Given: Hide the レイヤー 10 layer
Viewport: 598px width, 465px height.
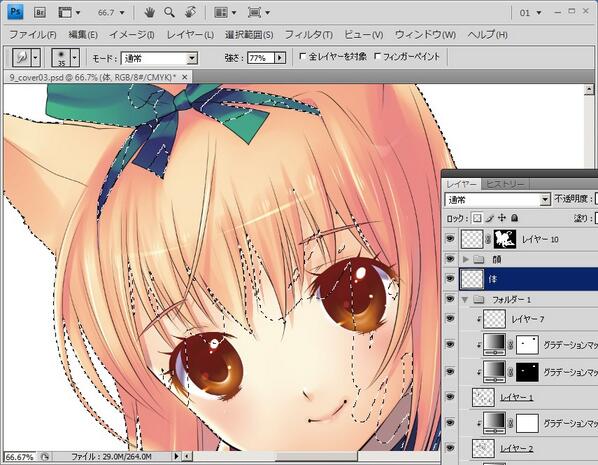Looking at the screenshot, I should (450, 239).
